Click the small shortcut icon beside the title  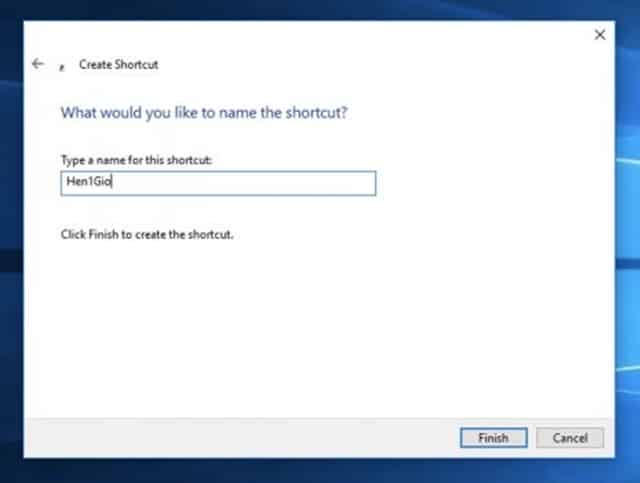pyautogui.click(x=62, y=66)
